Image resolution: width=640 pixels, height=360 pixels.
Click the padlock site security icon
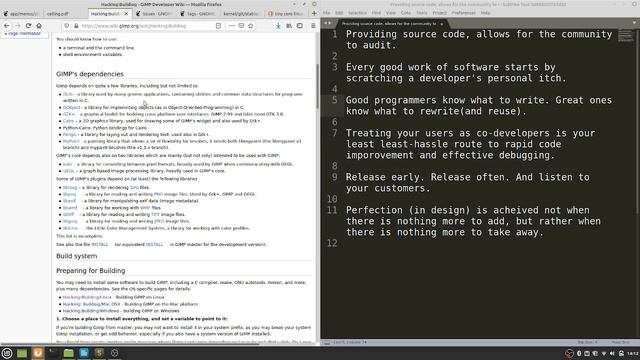coord(76,26)
